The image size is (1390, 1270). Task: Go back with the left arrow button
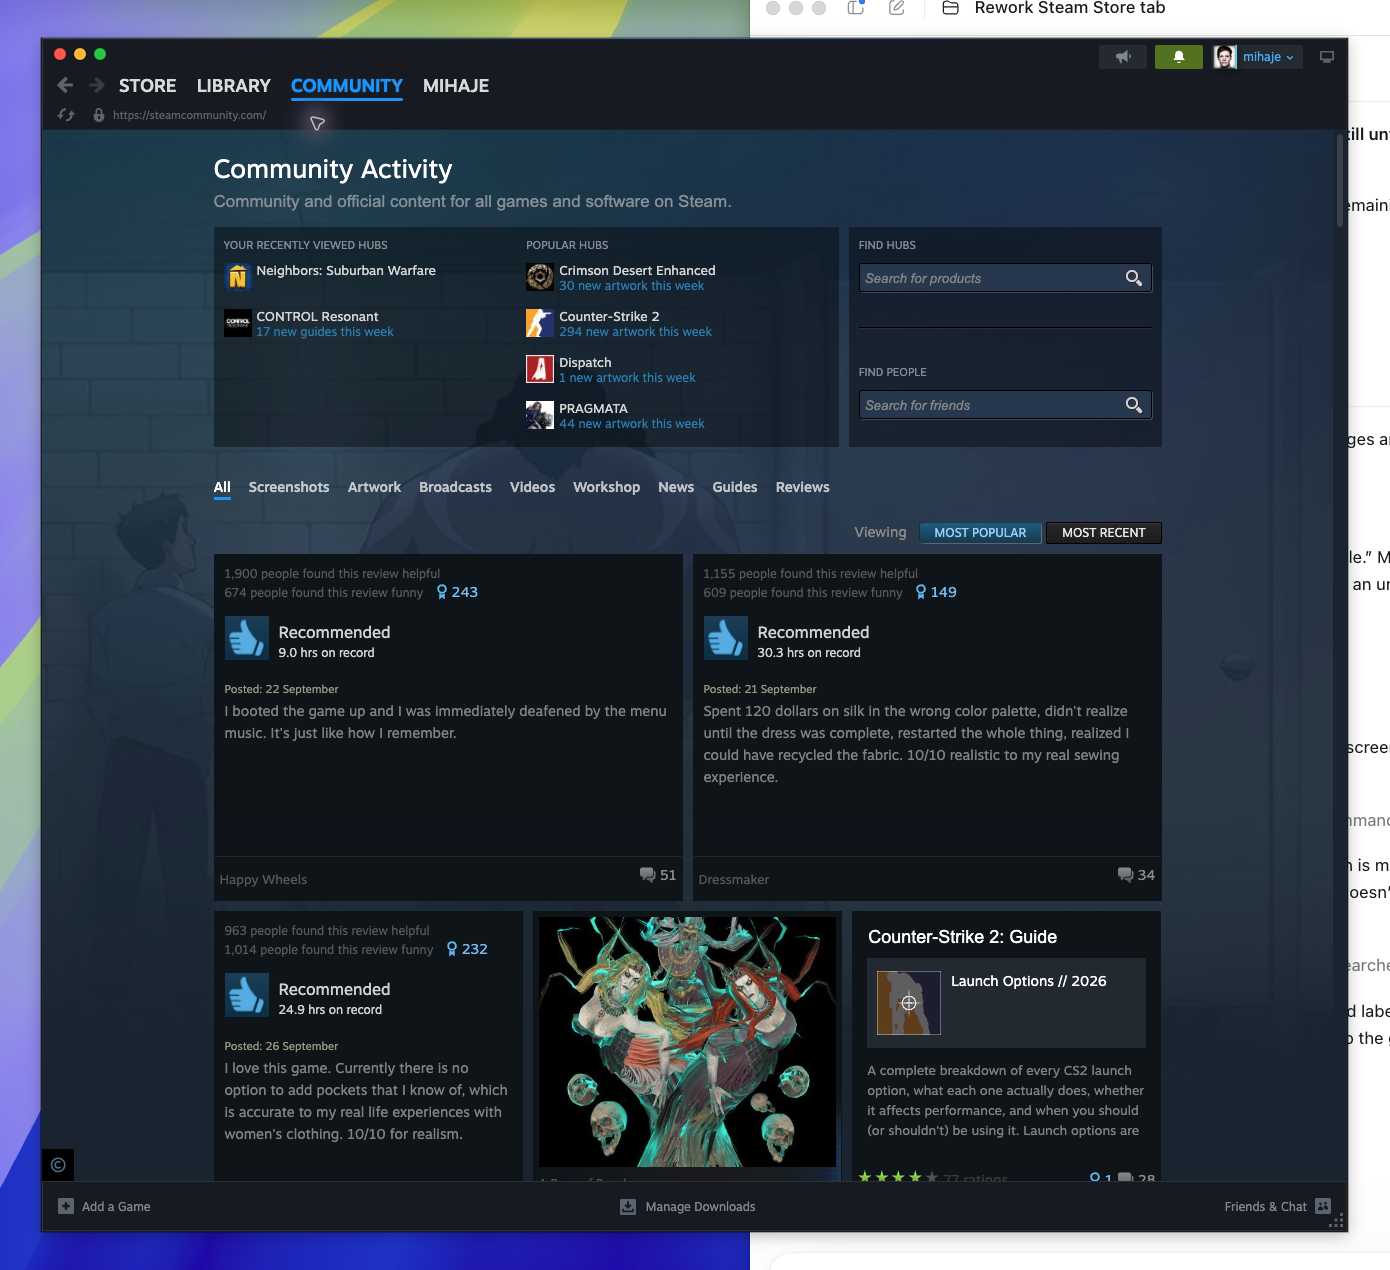point(65,86)
